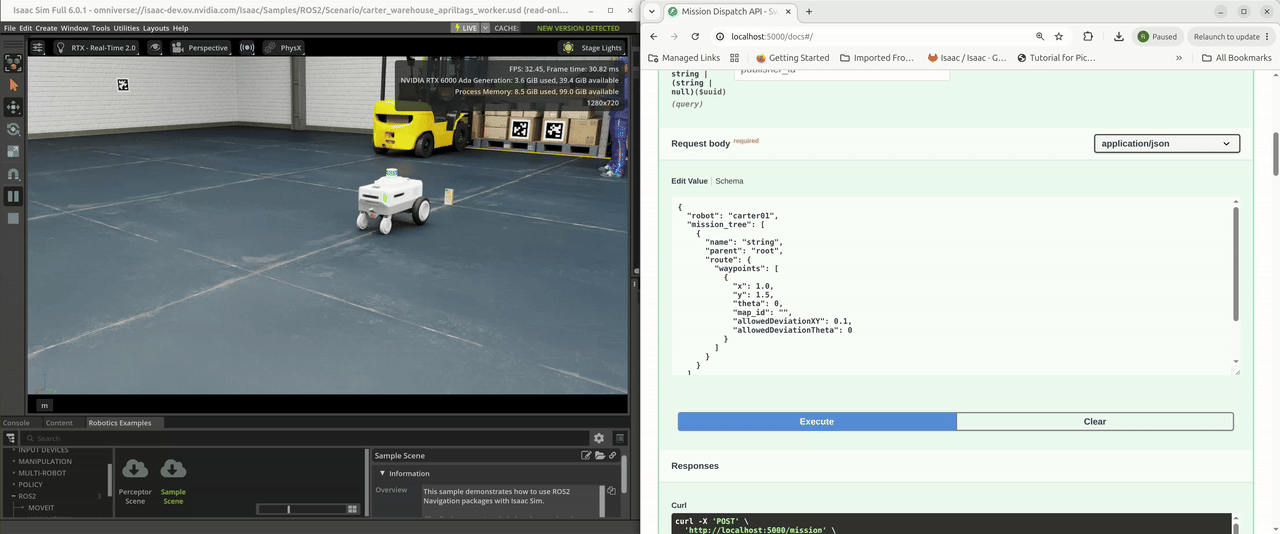Stop the simulation with the square button
This screenshot has width=1280, height=534.
coord(13,218)
